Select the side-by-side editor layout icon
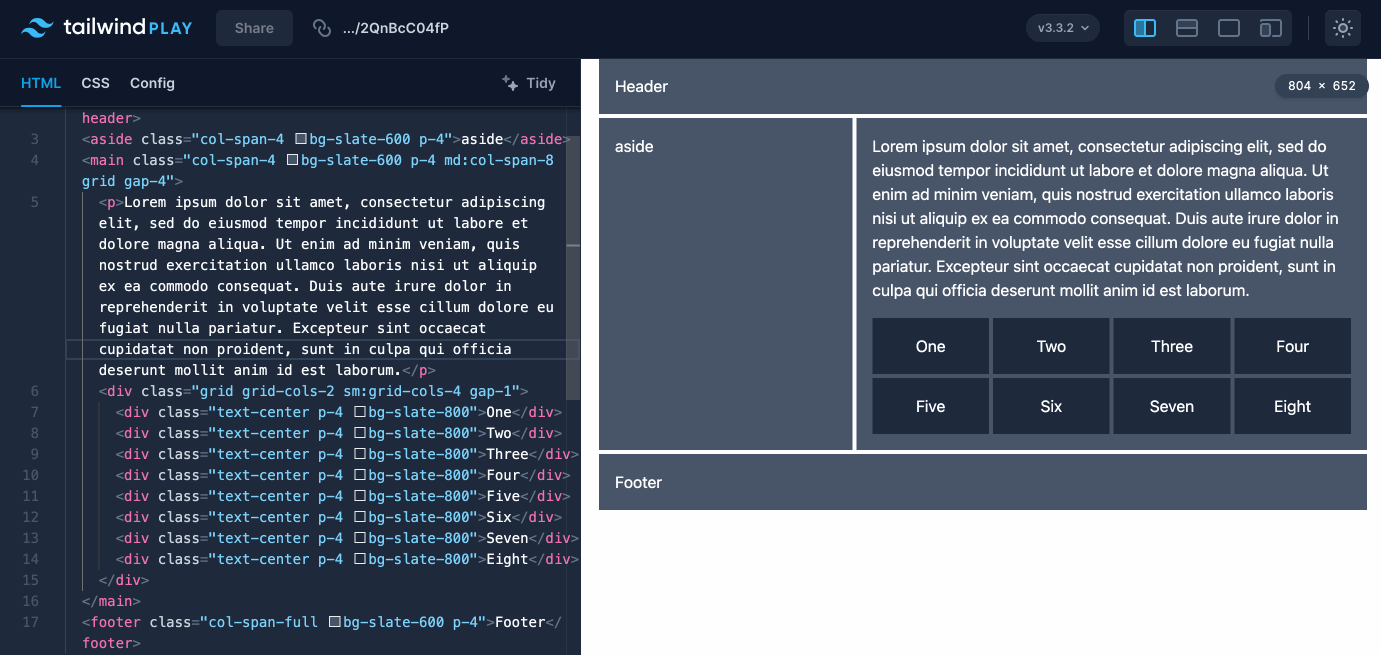This screenshot has width=1381, height=655. (x=1144, y=28)
